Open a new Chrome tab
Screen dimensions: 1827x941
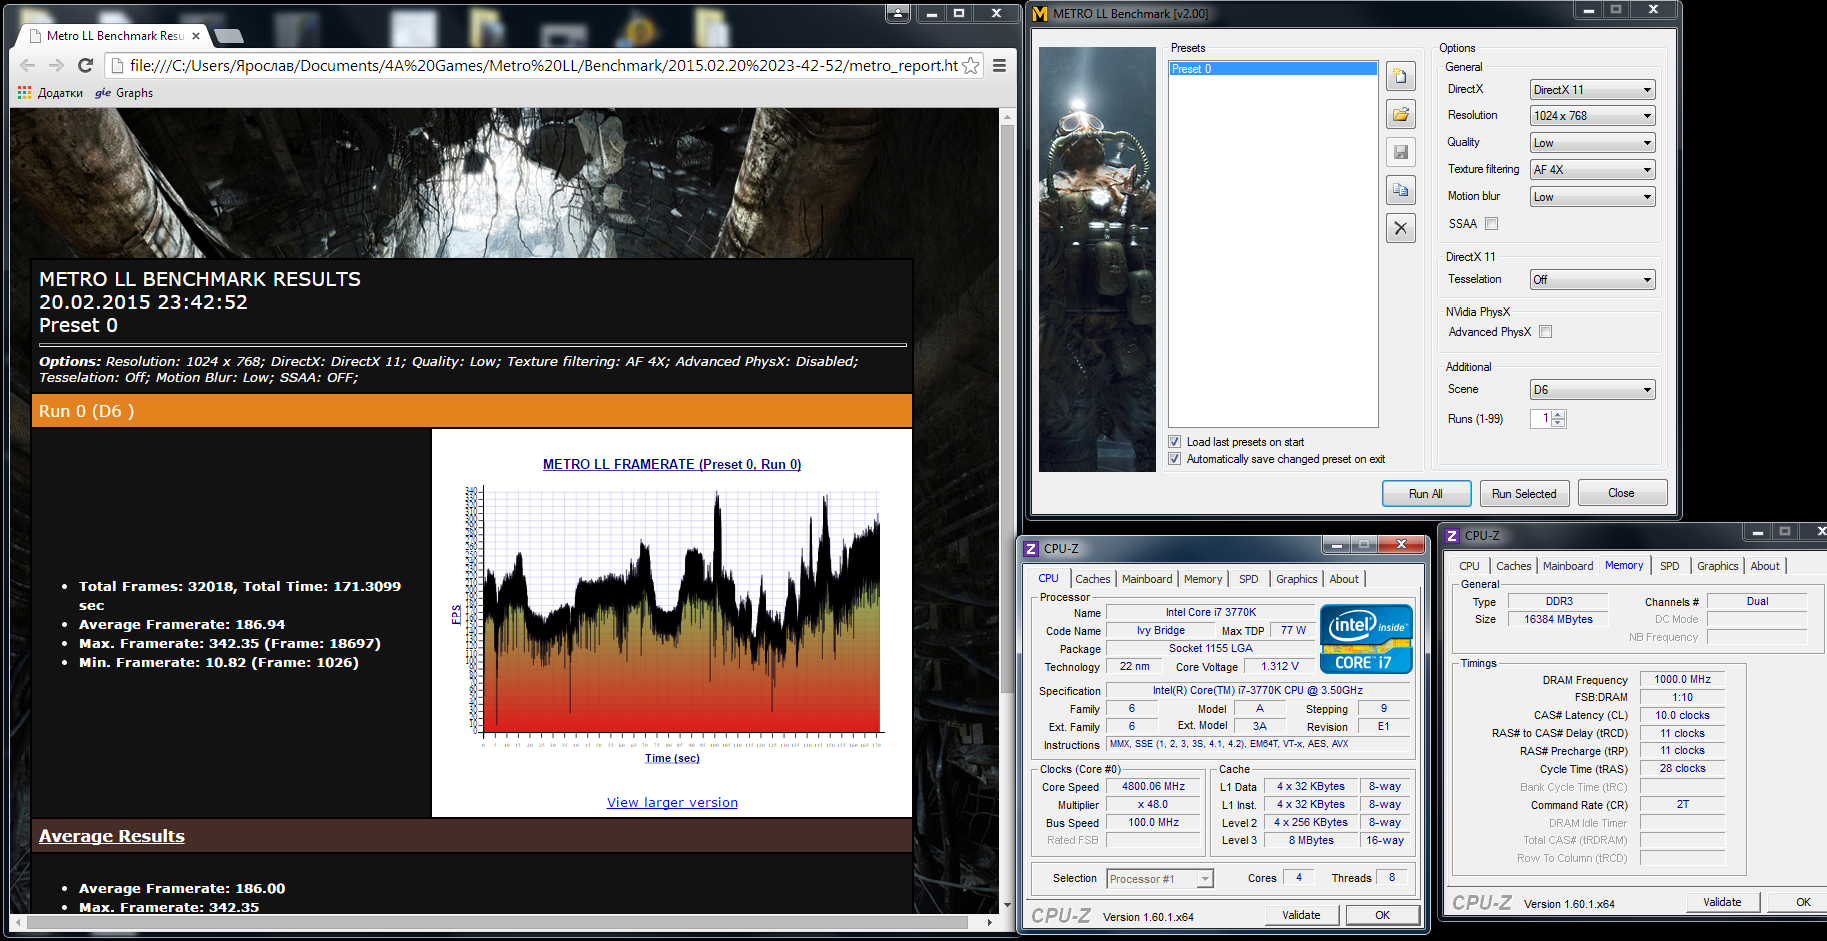(x=229, y=36)
